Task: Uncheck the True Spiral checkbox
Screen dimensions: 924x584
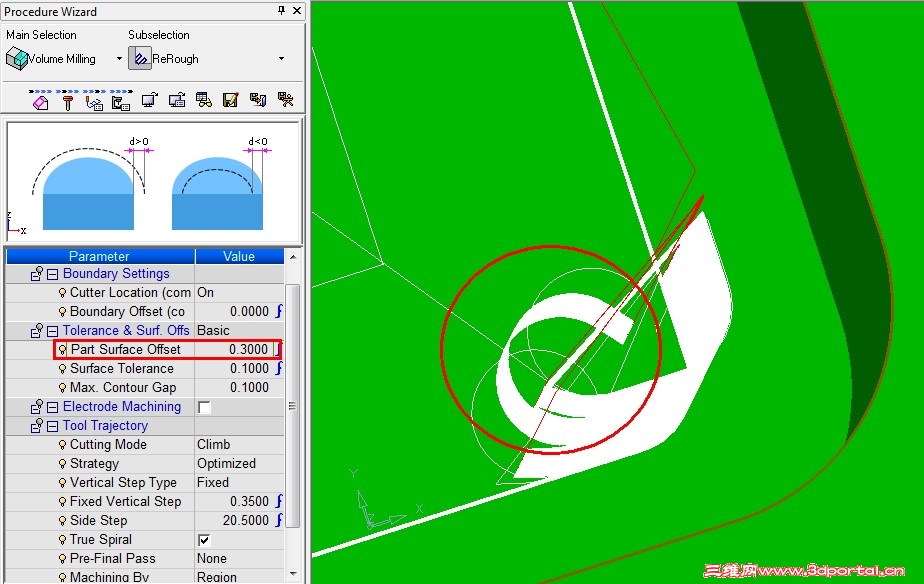Action: [x=204, y=540]
